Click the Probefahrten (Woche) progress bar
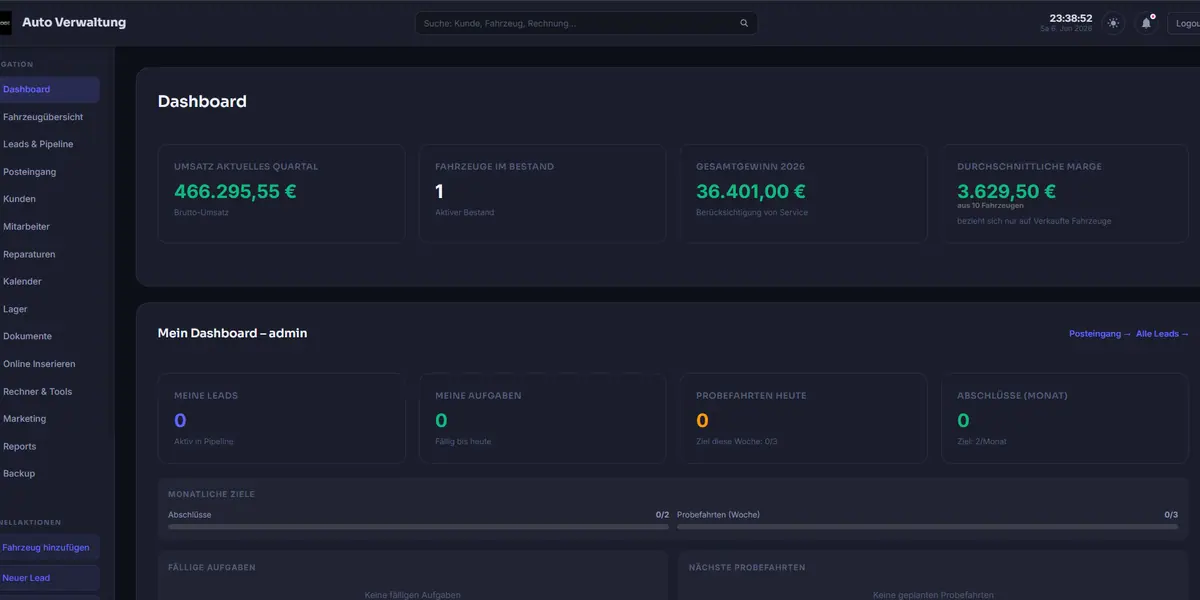This screenshot has height=600, width=1200. tap(927, 526)
